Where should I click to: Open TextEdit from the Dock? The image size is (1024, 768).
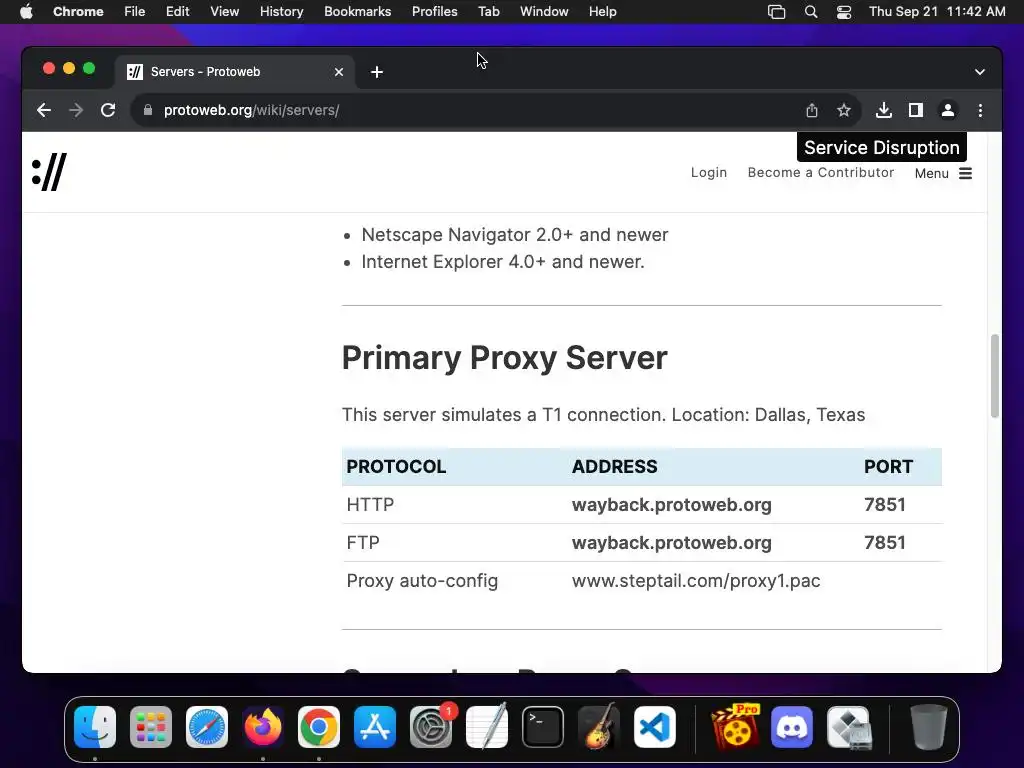pos(487,727)
